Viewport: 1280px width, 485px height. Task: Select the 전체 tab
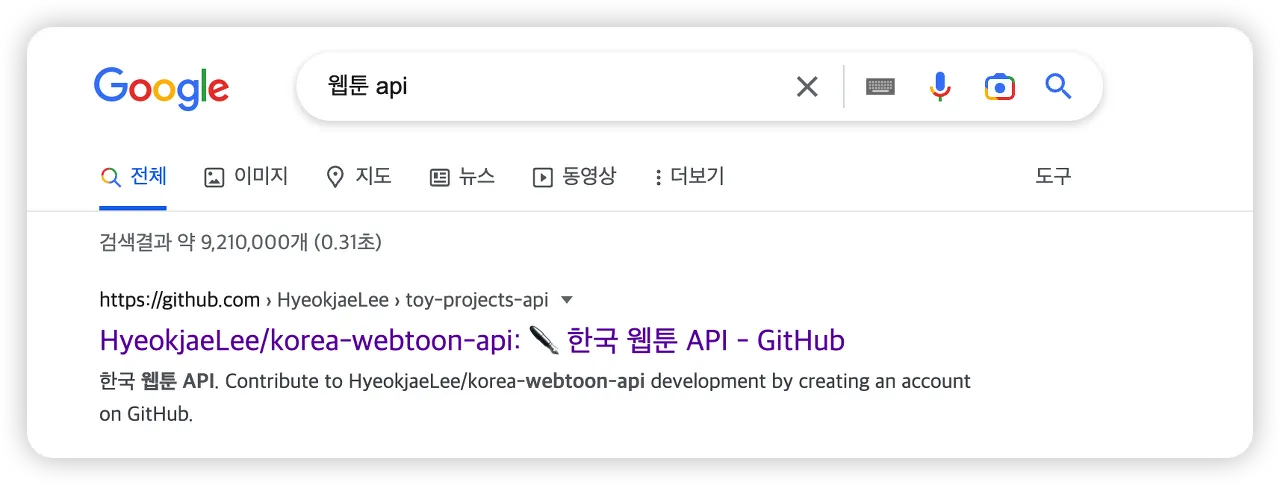click(x=133, y=177)
